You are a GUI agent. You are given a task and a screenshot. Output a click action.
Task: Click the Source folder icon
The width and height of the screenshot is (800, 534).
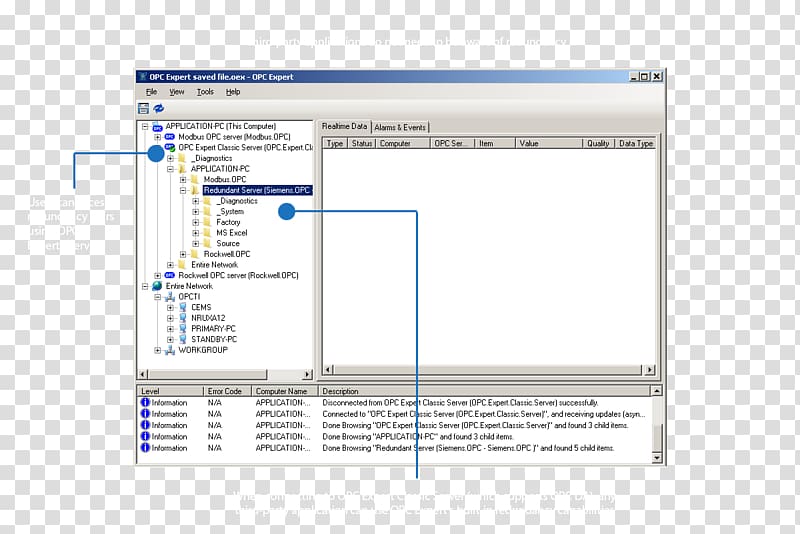[x=207, y=243]
